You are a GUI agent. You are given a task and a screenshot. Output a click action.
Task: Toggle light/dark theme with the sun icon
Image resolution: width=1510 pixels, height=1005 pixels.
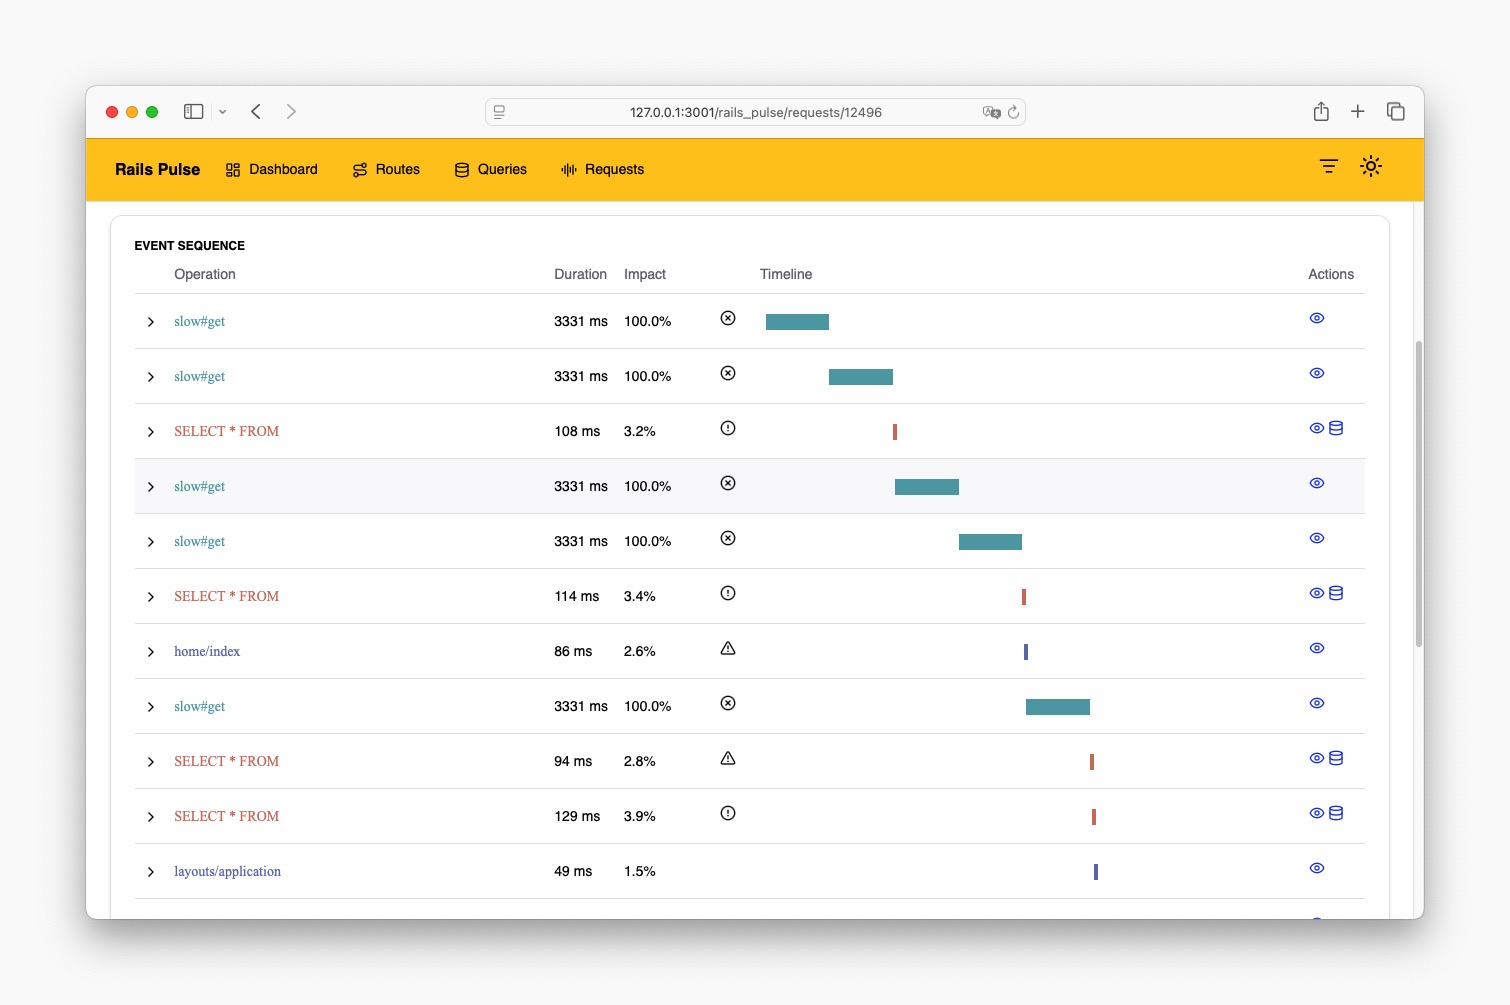[x=1371, y=166]
